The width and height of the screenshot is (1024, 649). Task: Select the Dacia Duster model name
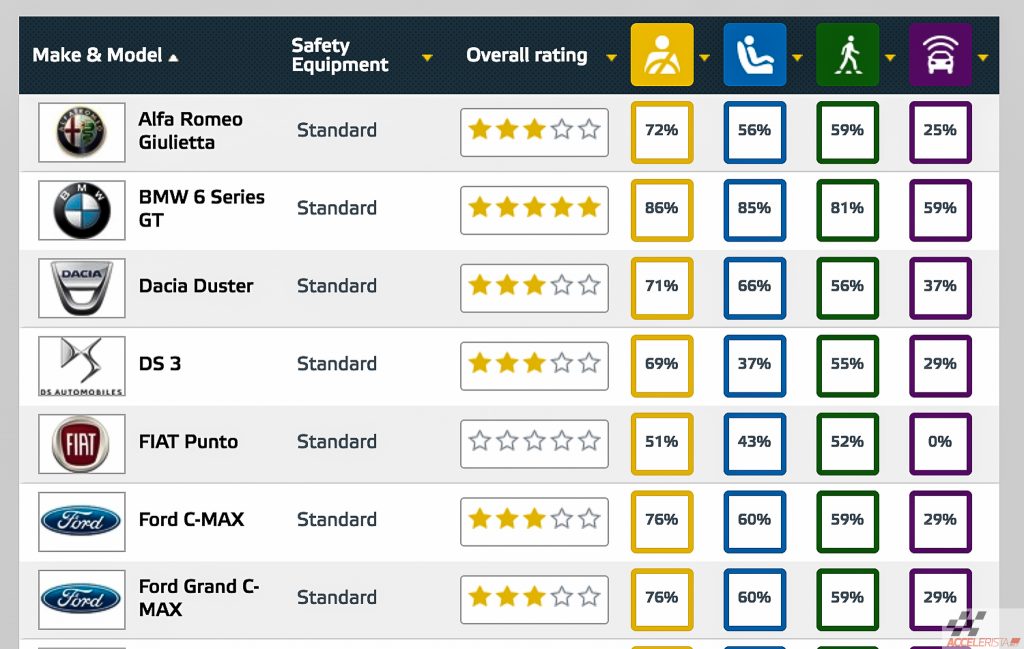click(196, 286)
